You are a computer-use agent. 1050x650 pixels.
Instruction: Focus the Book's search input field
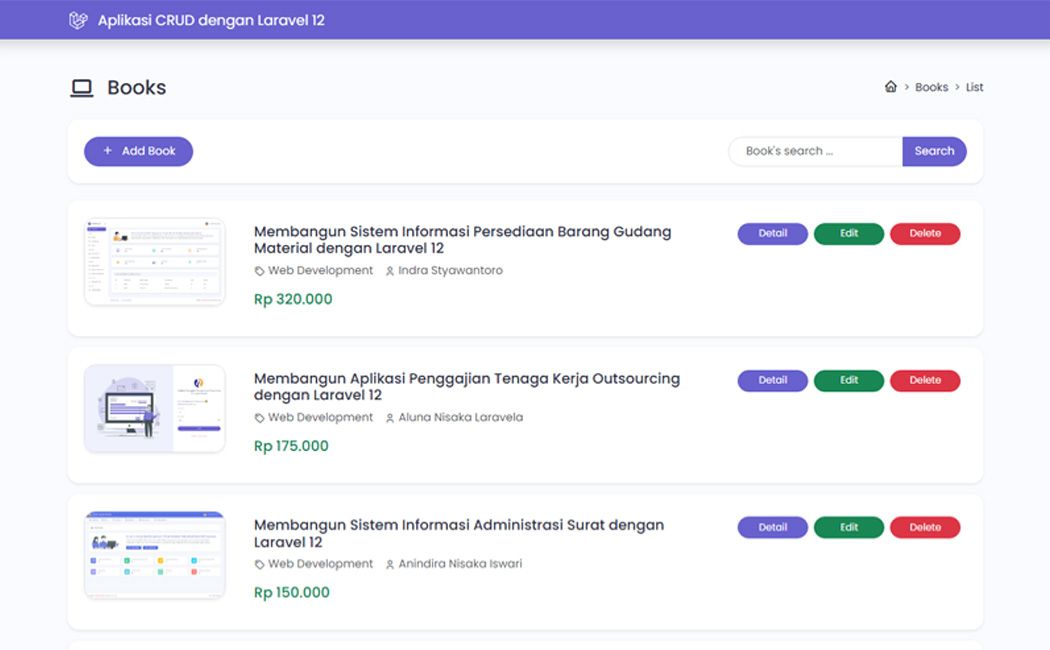click(x=815, y=151)
